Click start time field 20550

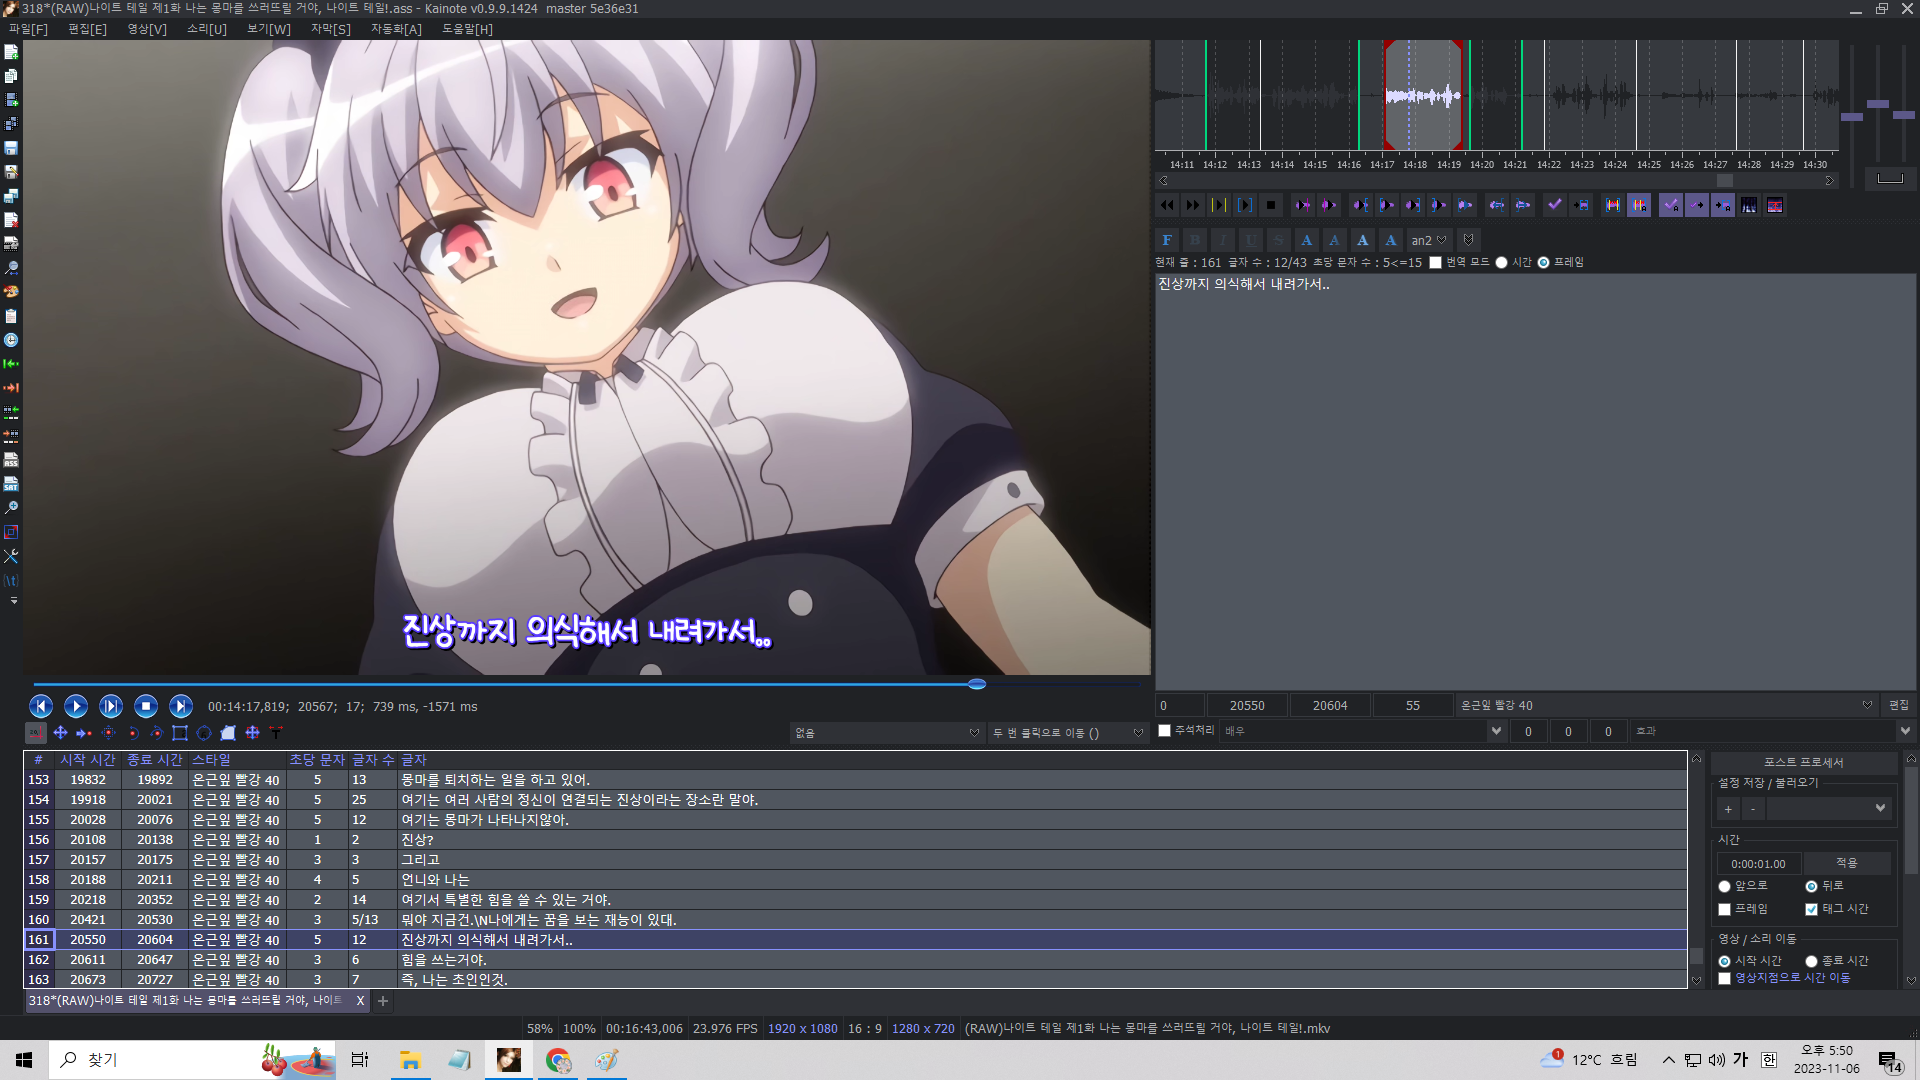1247,705
